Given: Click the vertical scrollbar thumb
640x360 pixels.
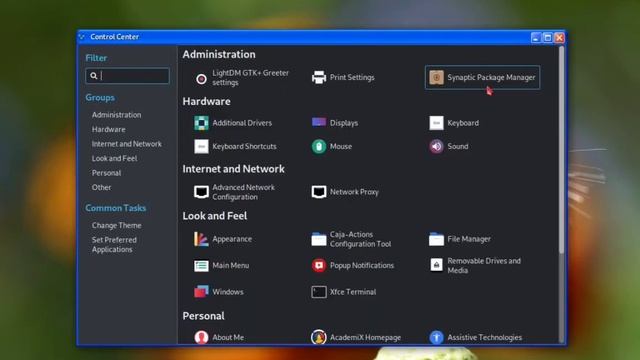Looking at the screenshot, I should [x=561, y=151].
